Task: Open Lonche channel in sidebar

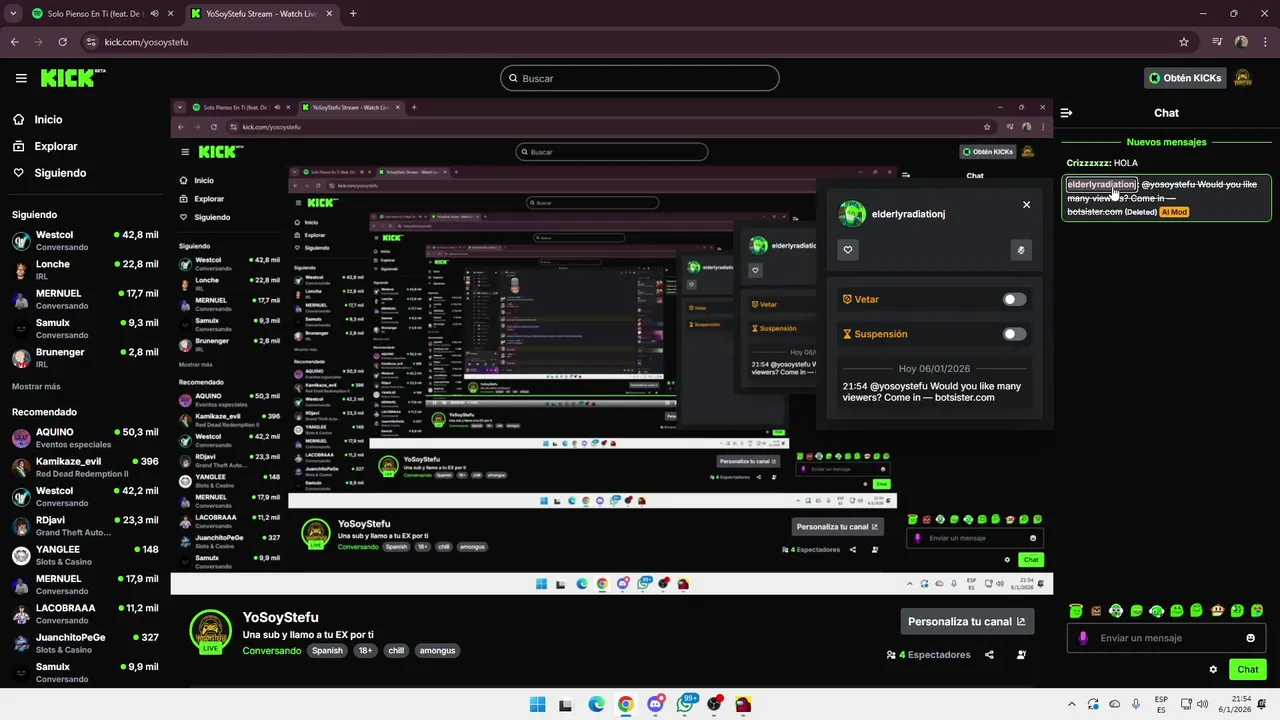Action: [85, 270]
